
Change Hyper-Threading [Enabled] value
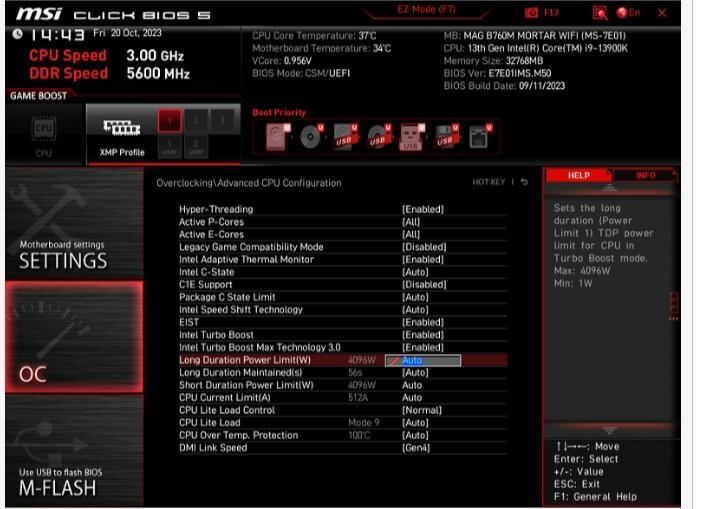(x=423, y=209)
